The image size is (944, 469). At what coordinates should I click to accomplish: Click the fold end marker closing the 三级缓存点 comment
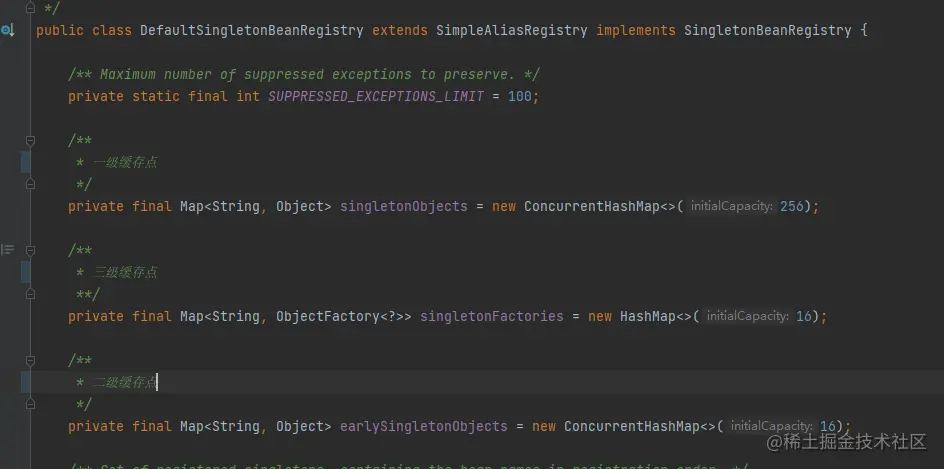coord(30,294)
